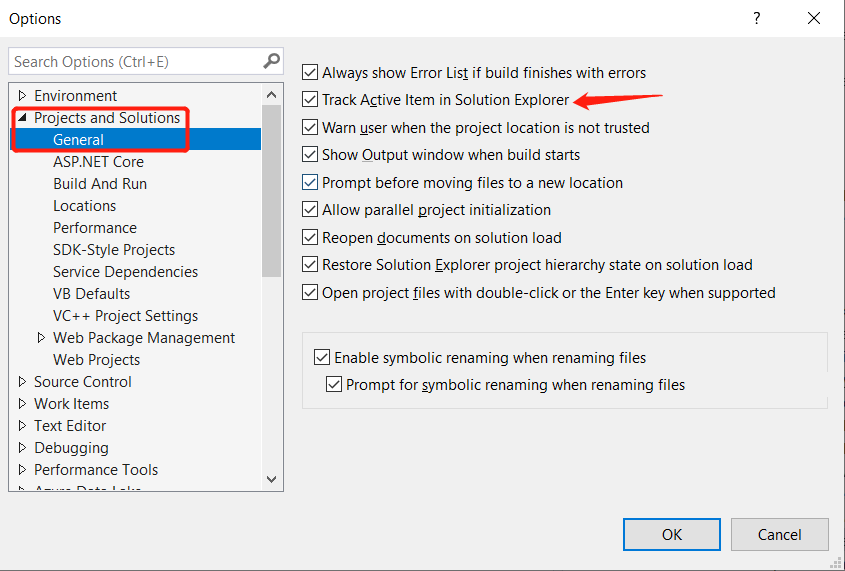Open Service Dependencies page
The height and width of the screenshot is (571, 845).
pos(125,272)
